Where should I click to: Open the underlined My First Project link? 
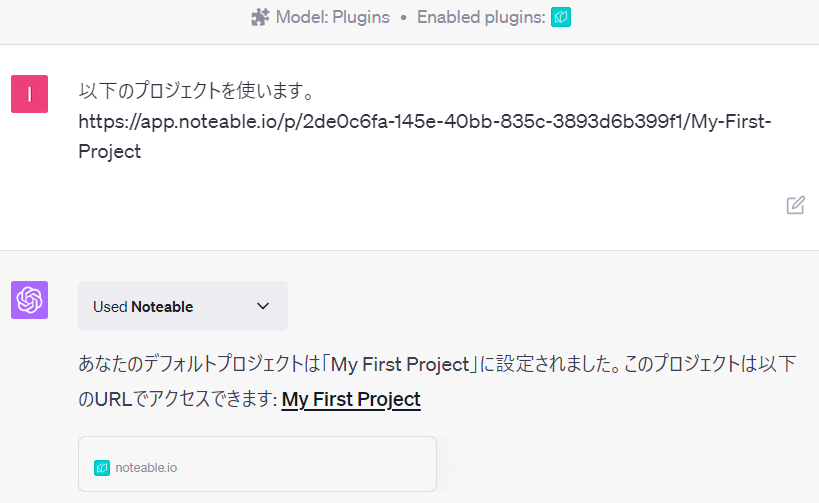(351, 399)
